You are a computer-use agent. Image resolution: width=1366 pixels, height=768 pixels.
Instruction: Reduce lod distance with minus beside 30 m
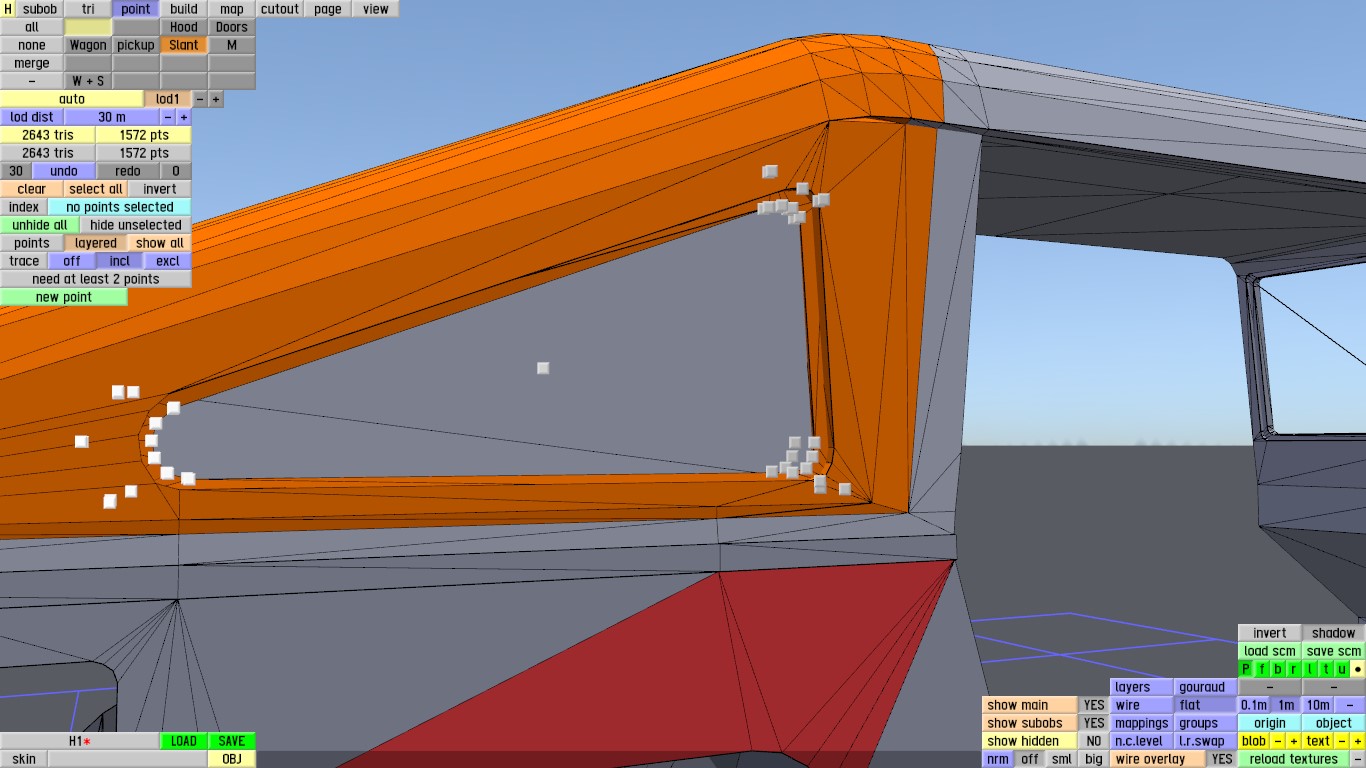coord(168,117)
